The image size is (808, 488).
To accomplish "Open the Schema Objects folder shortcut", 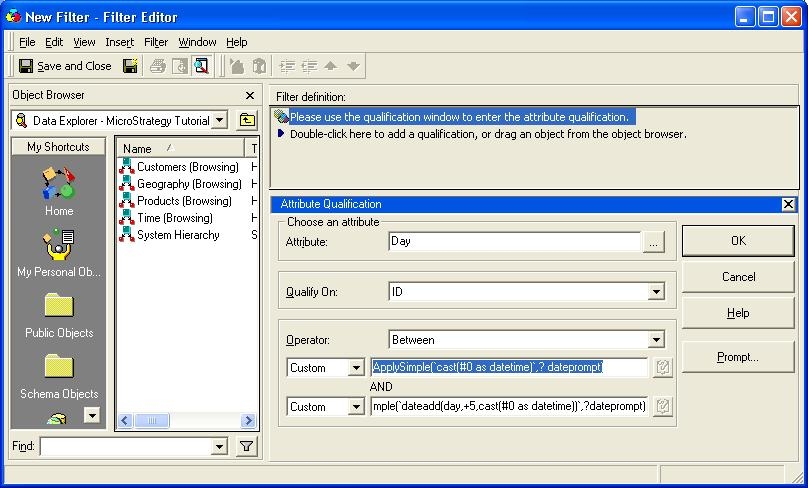I will pos(59,376).
